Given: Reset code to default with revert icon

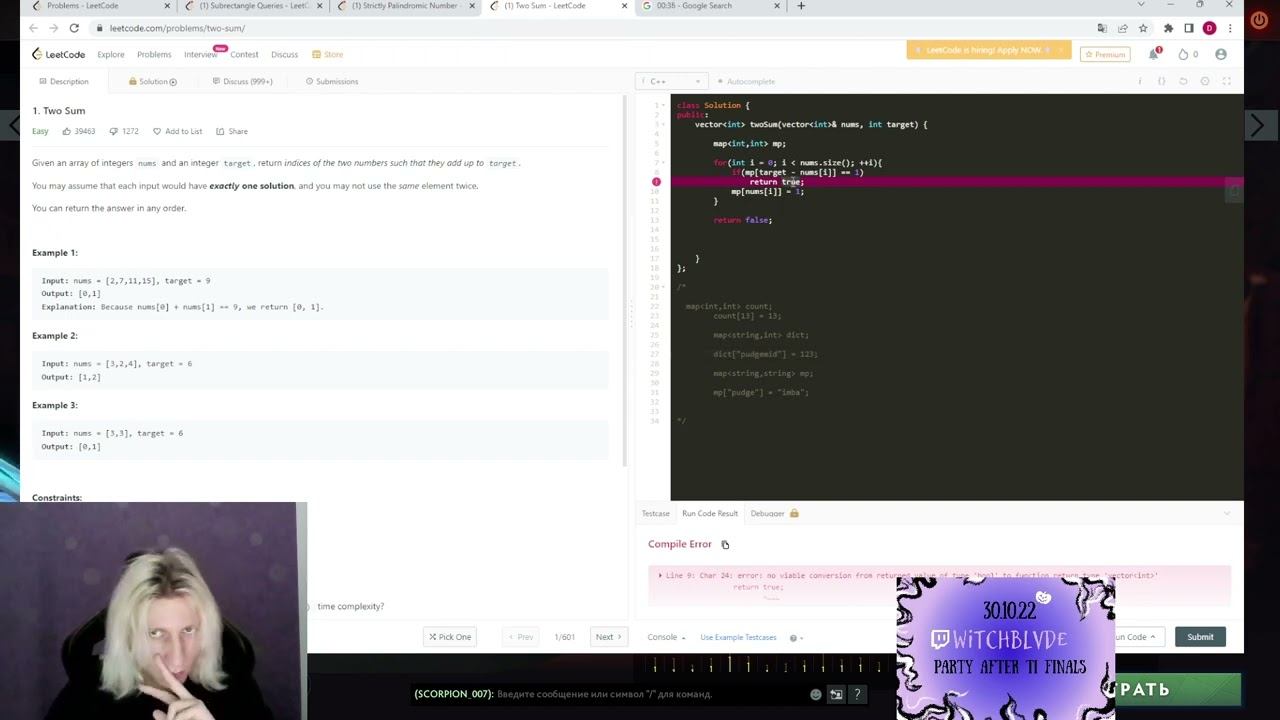Looking at the screenshot, I should tap(1183, 81).
